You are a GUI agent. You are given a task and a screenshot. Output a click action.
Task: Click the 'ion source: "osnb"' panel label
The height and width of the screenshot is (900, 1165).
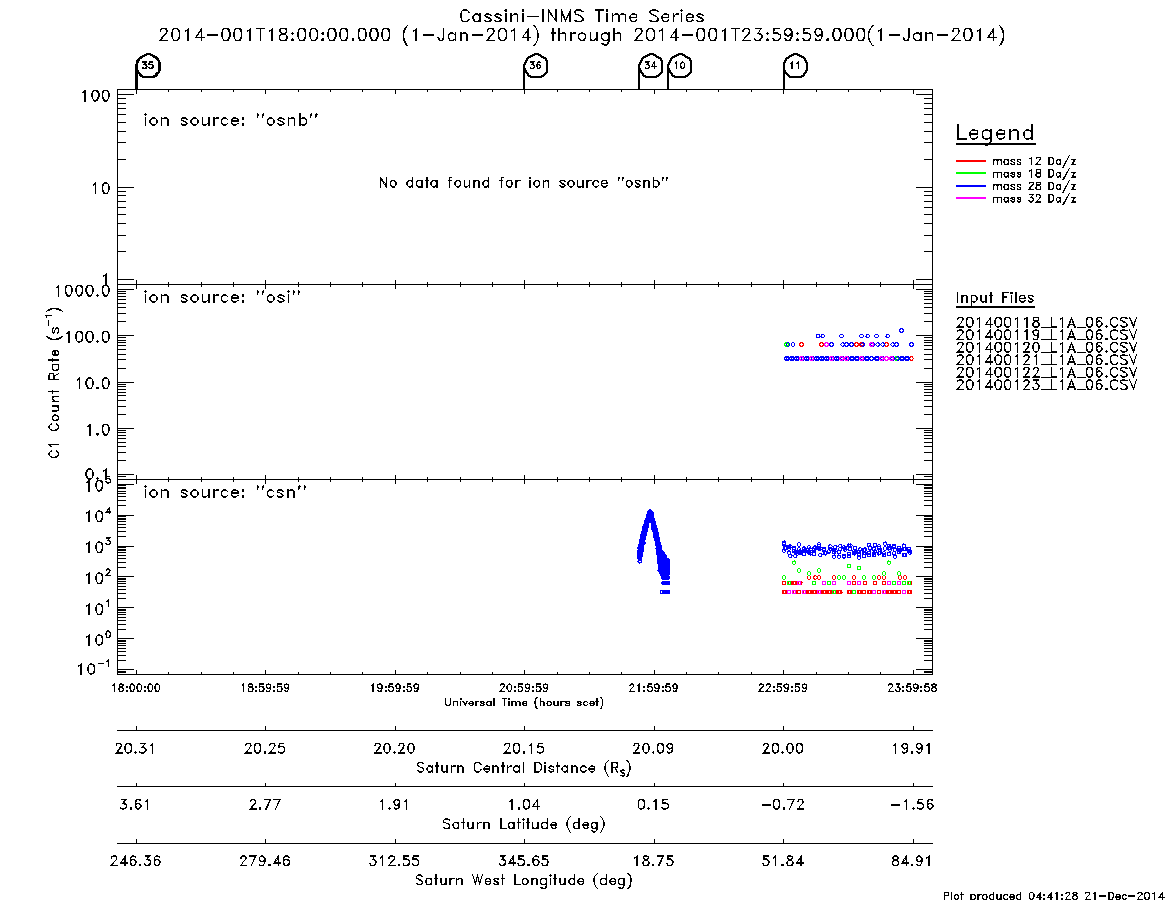231,120
